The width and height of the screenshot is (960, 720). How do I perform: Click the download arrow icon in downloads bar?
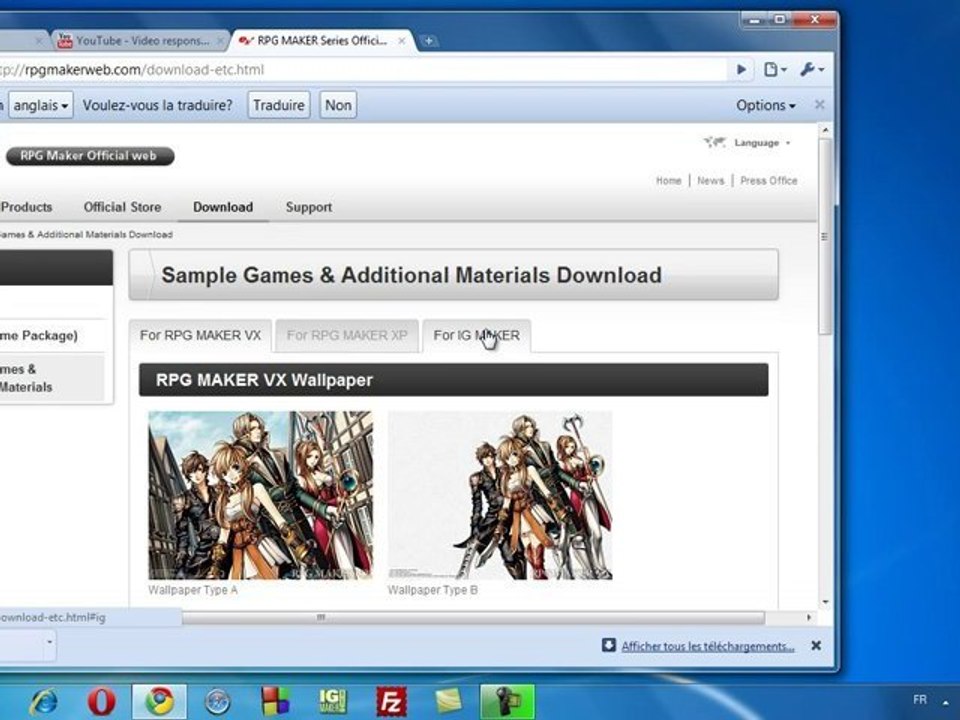[609, 645]
